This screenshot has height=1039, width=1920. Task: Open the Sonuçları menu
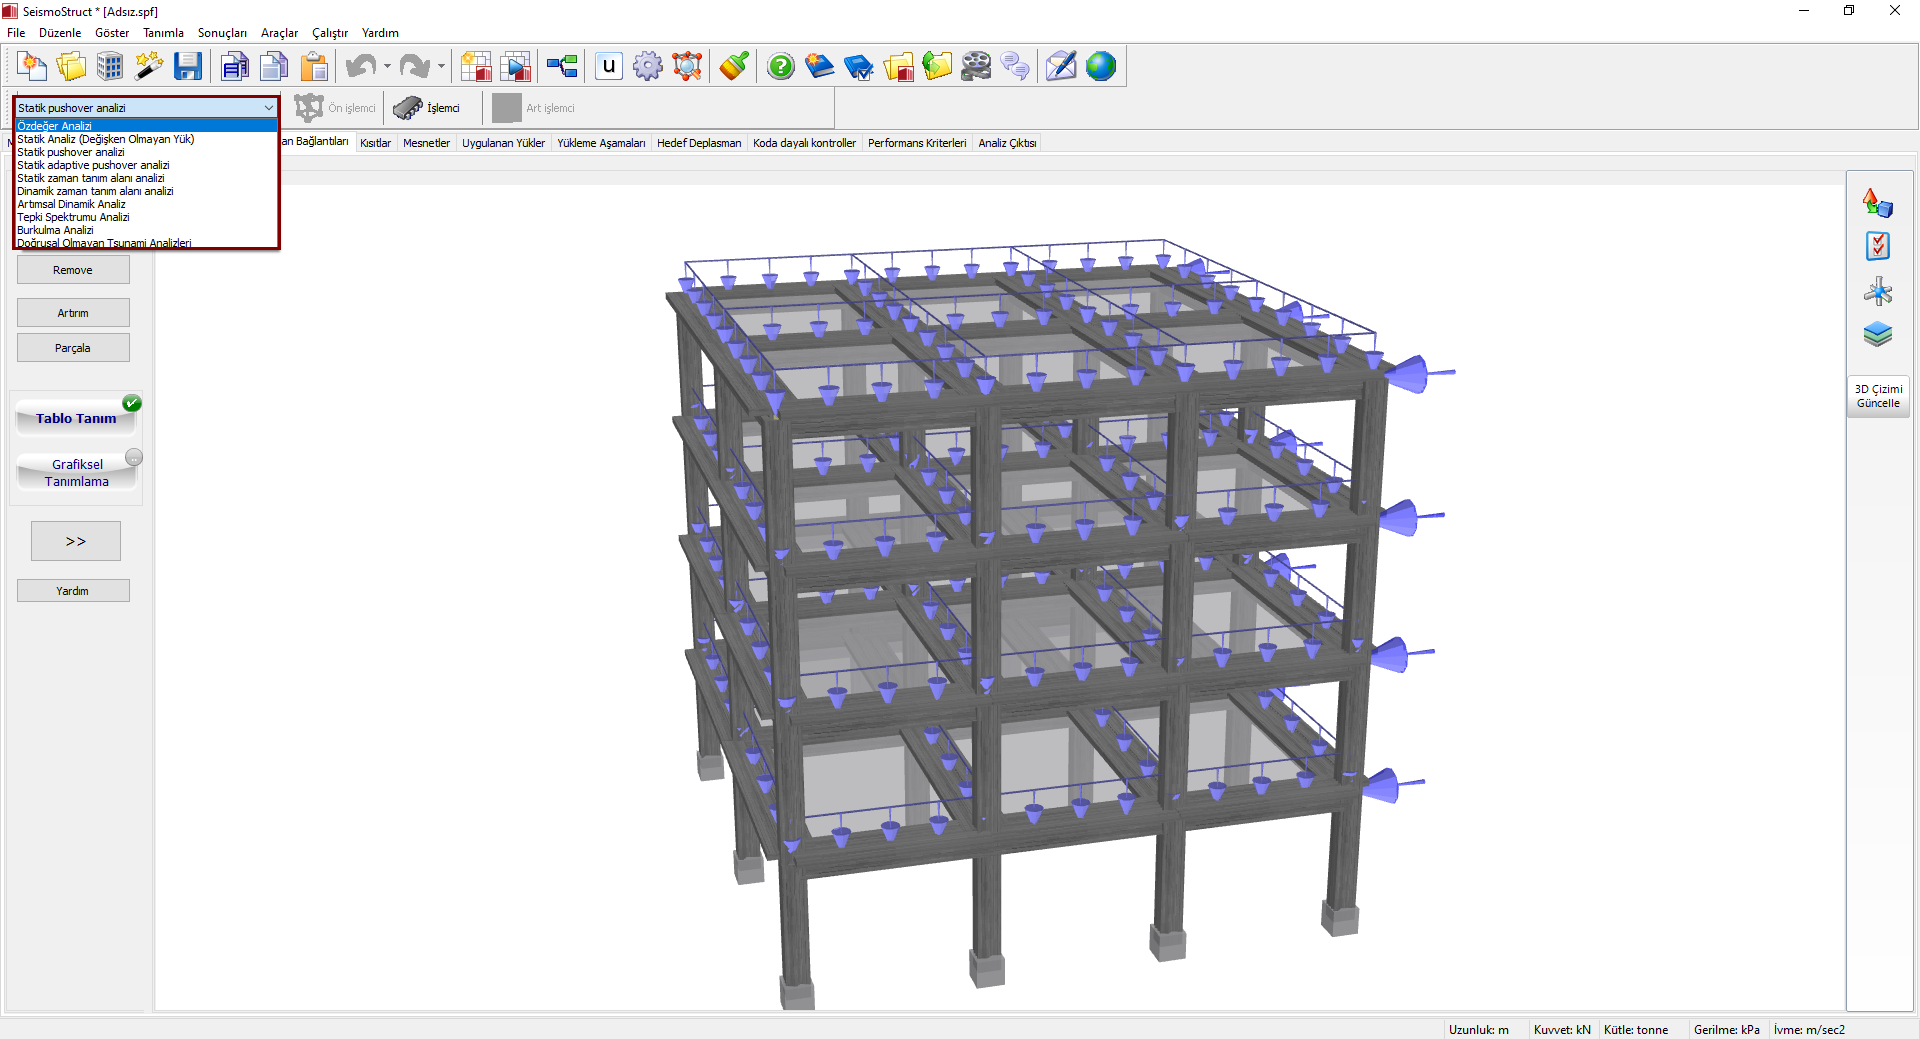[222, 33]
